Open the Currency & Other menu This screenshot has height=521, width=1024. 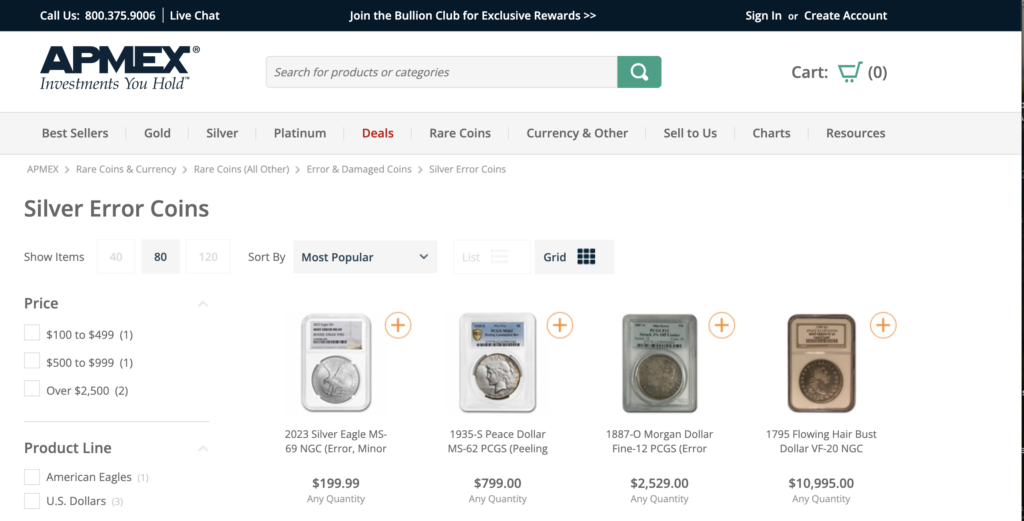577,133
